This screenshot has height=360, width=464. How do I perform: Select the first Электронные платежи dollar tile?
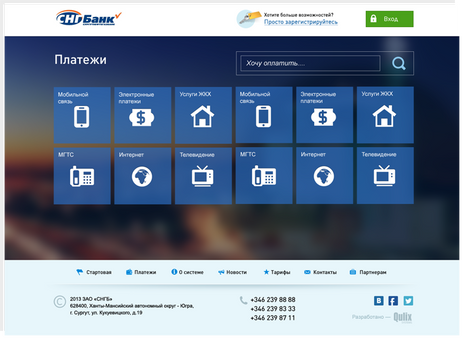click(143, 115)
